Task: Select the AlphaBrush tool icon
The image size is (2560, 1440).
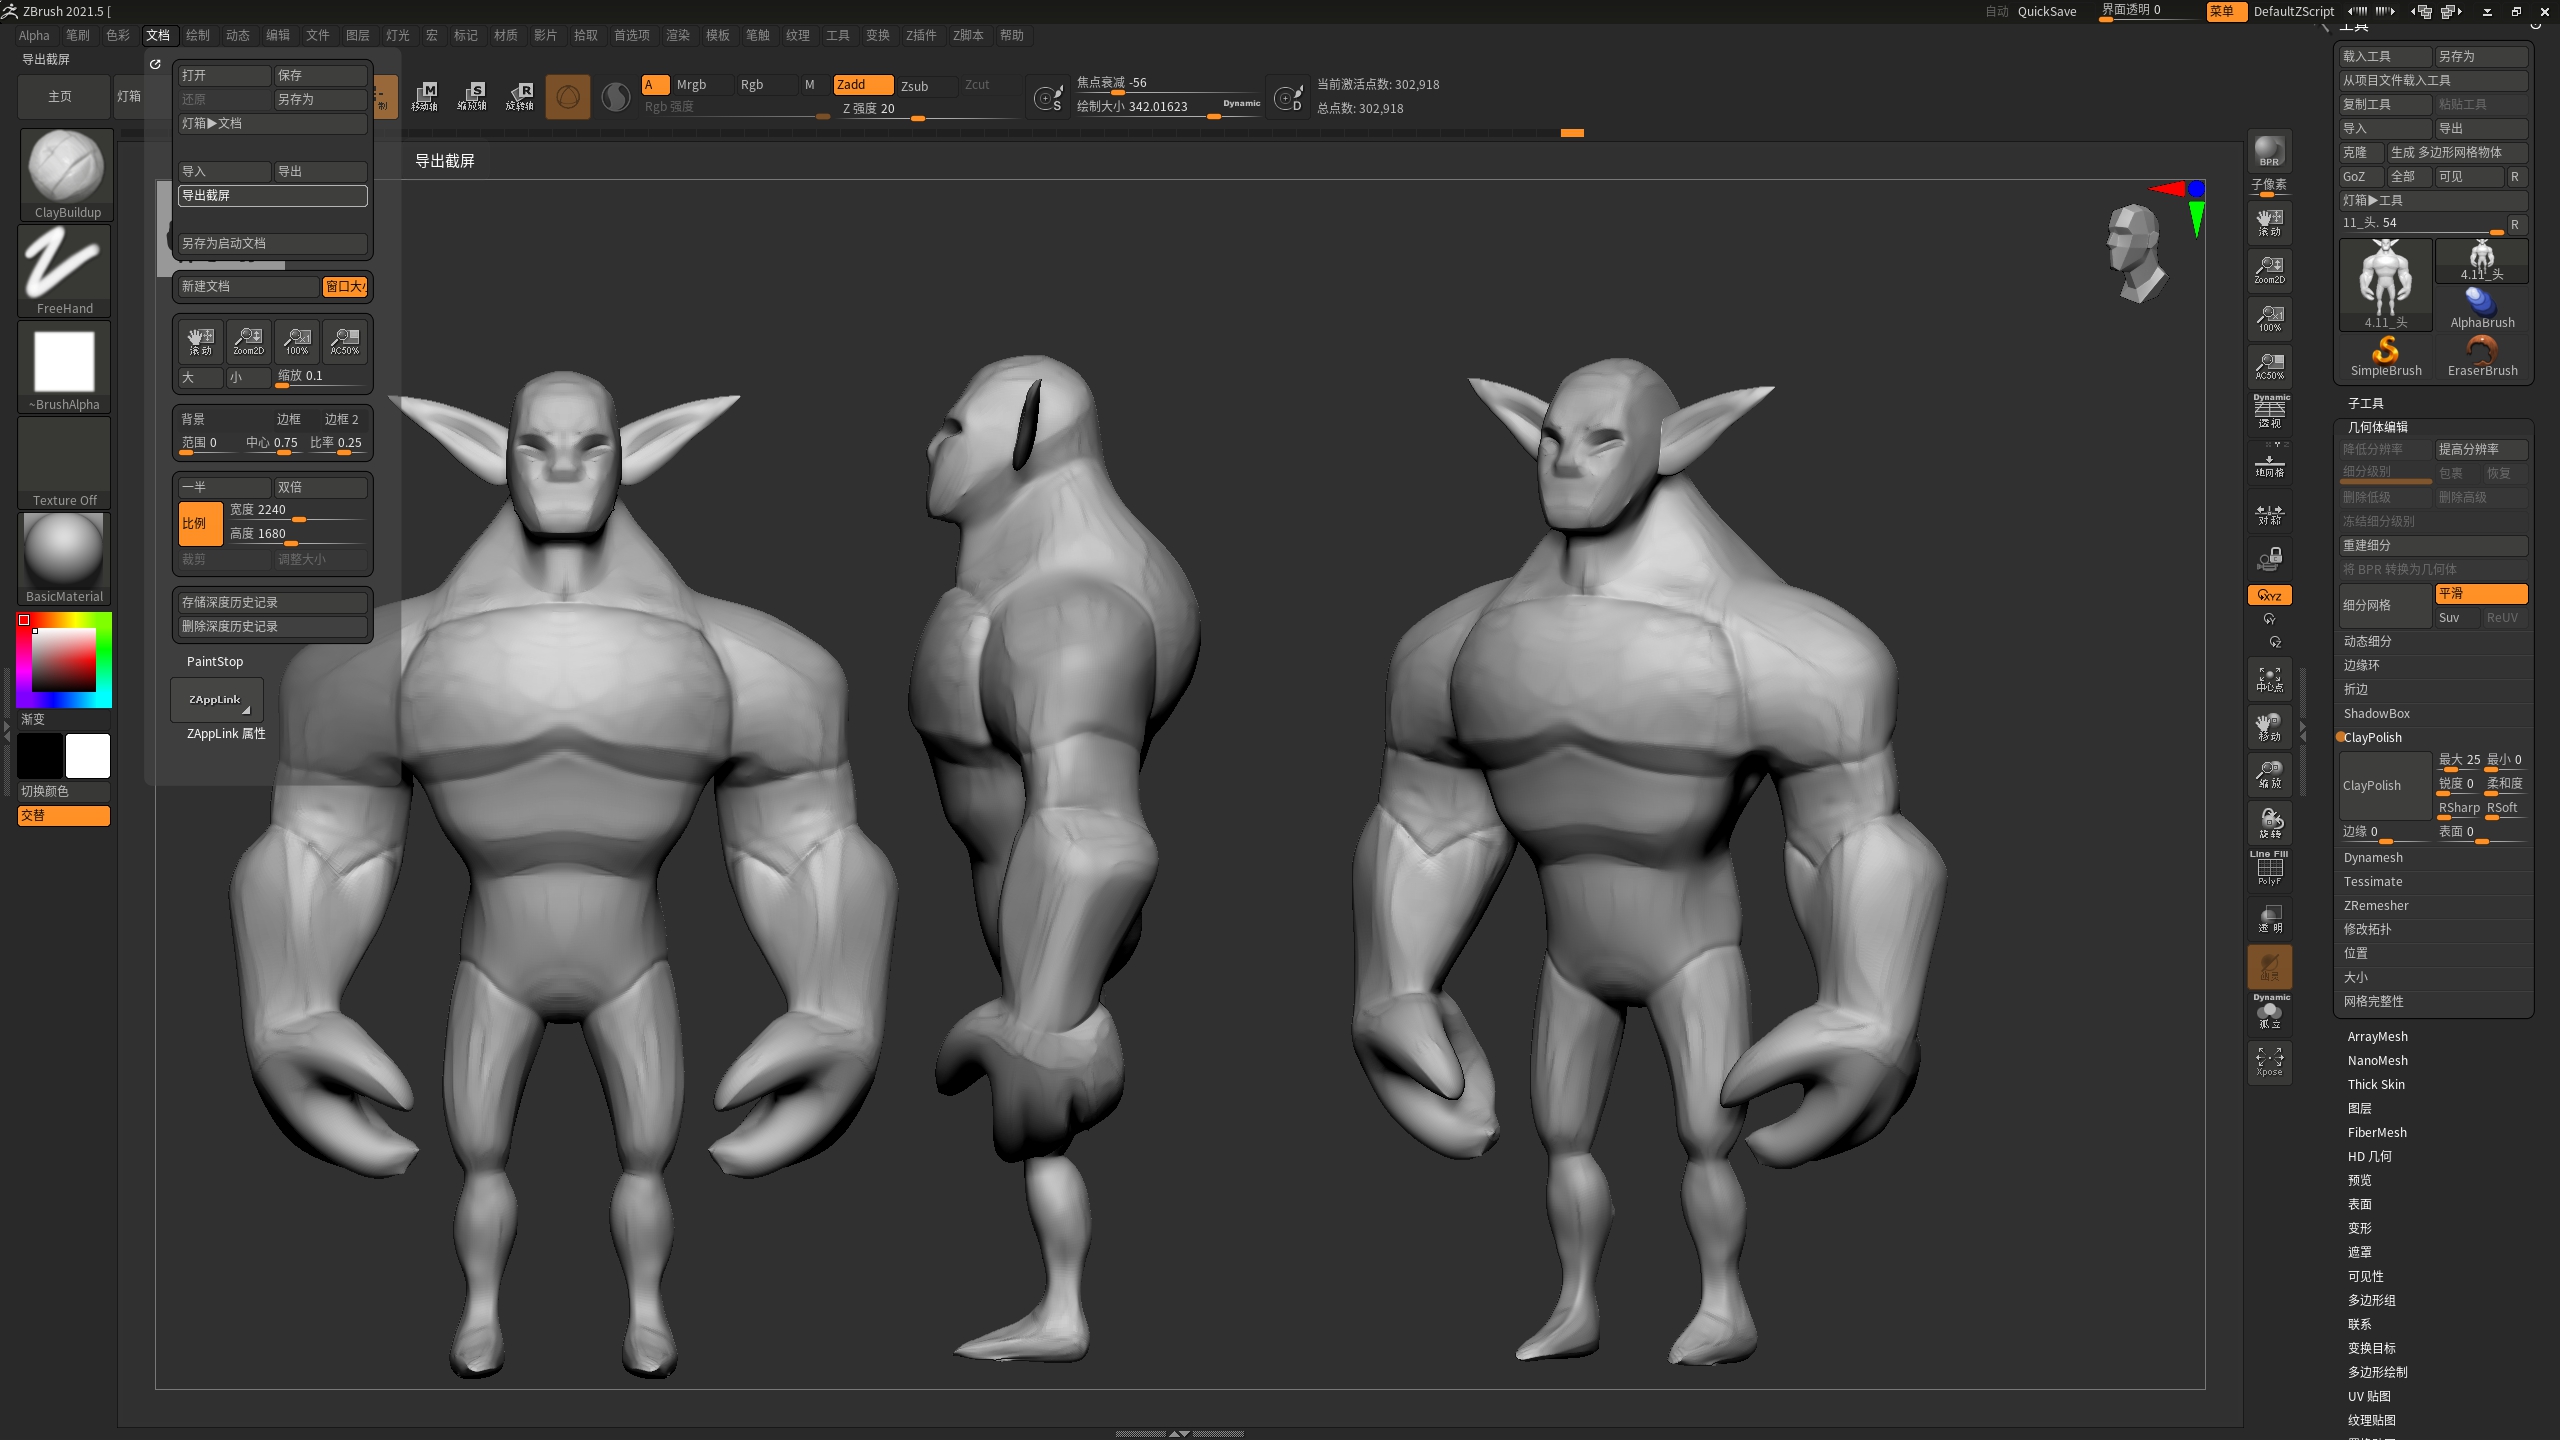Action: 2482,308
